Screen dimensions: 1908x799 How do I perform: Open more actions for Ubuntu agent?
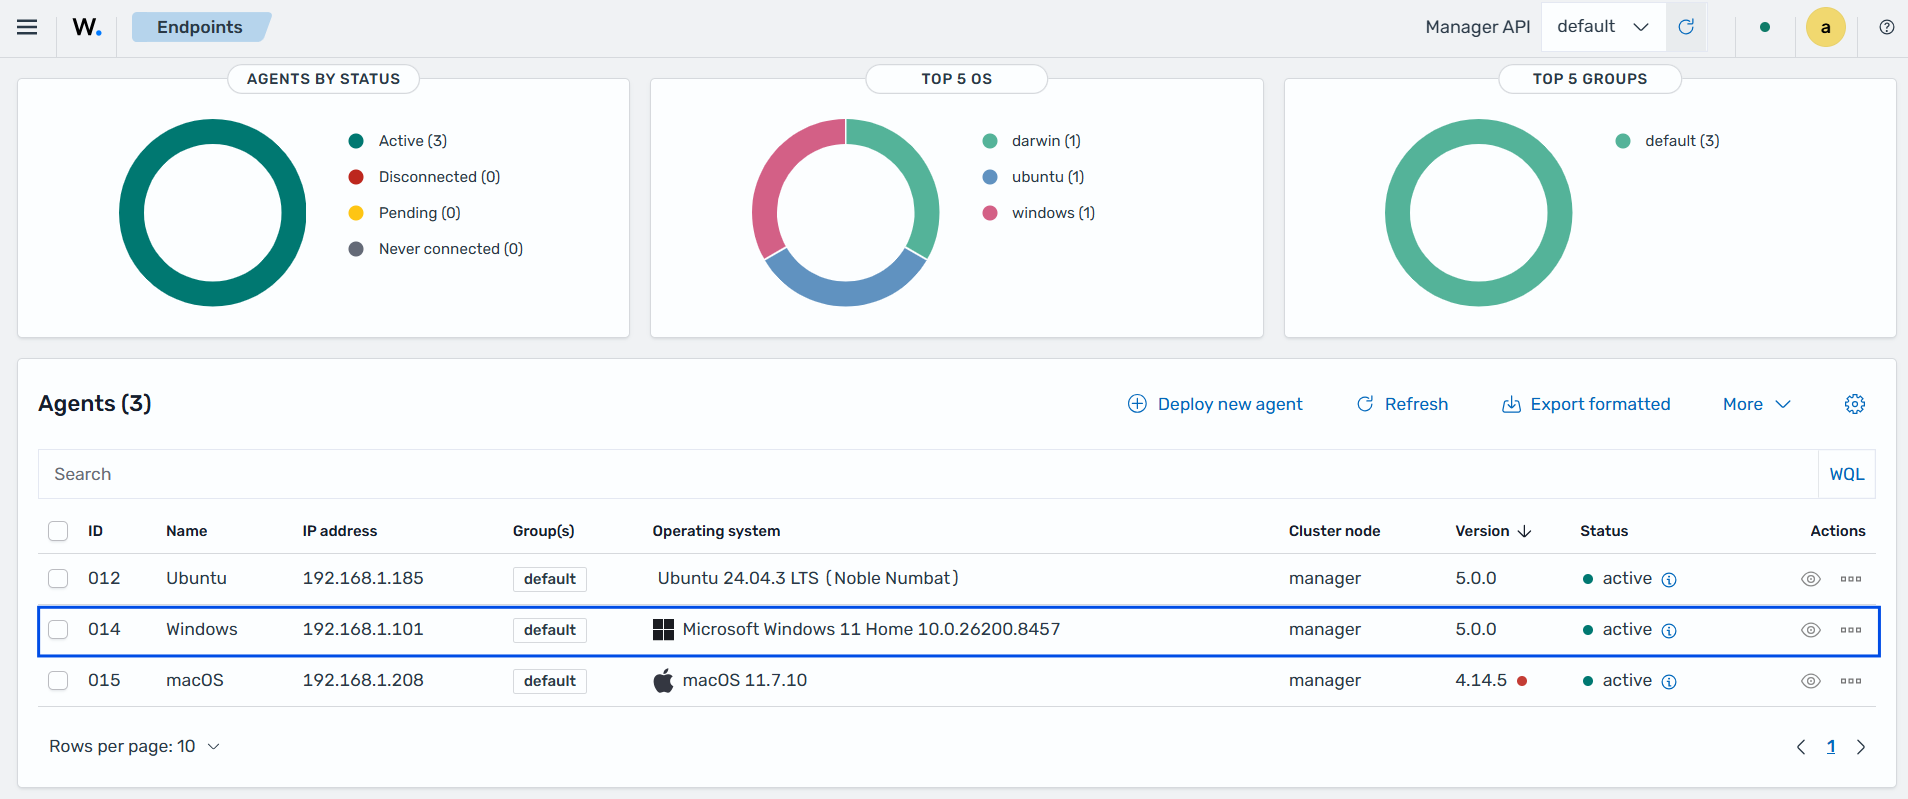point(1851,579)
